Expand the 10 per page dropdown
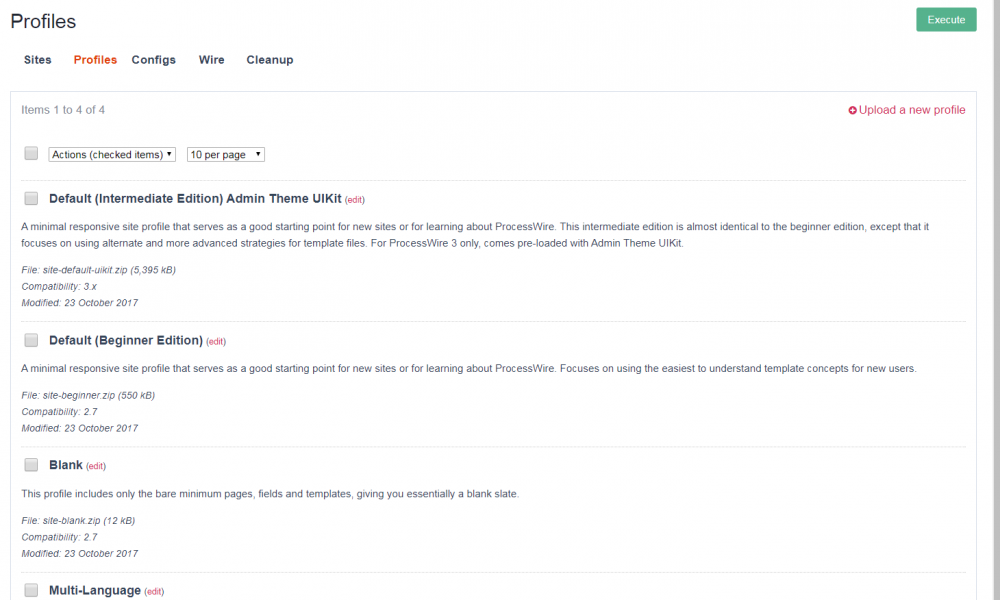 226,155
